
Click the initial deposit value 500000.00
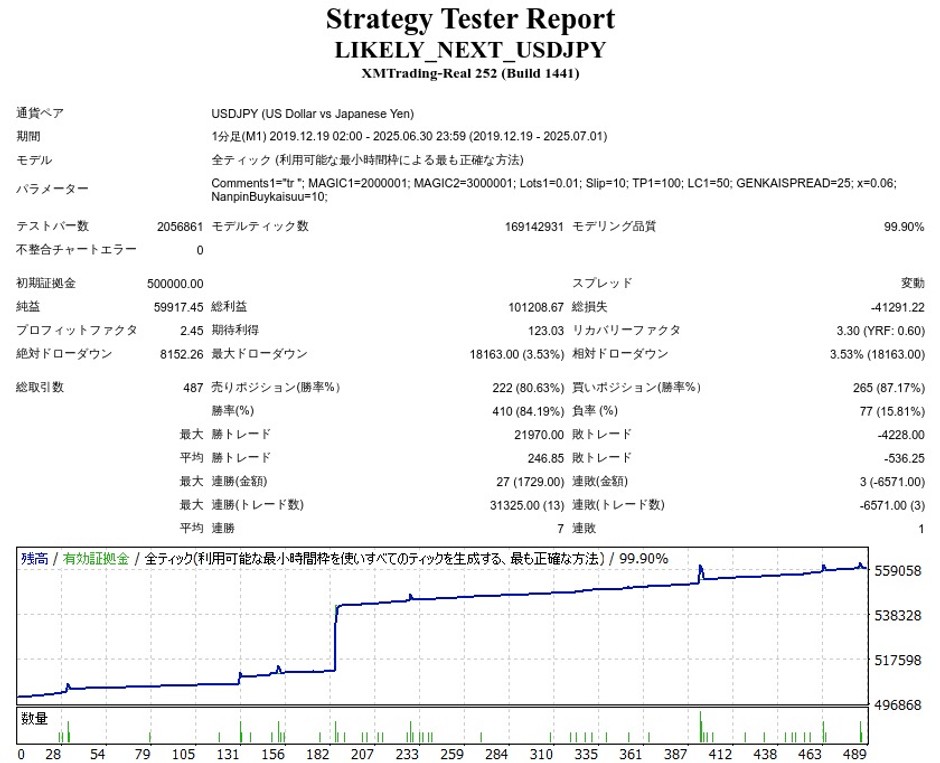(x=175, y=284)
